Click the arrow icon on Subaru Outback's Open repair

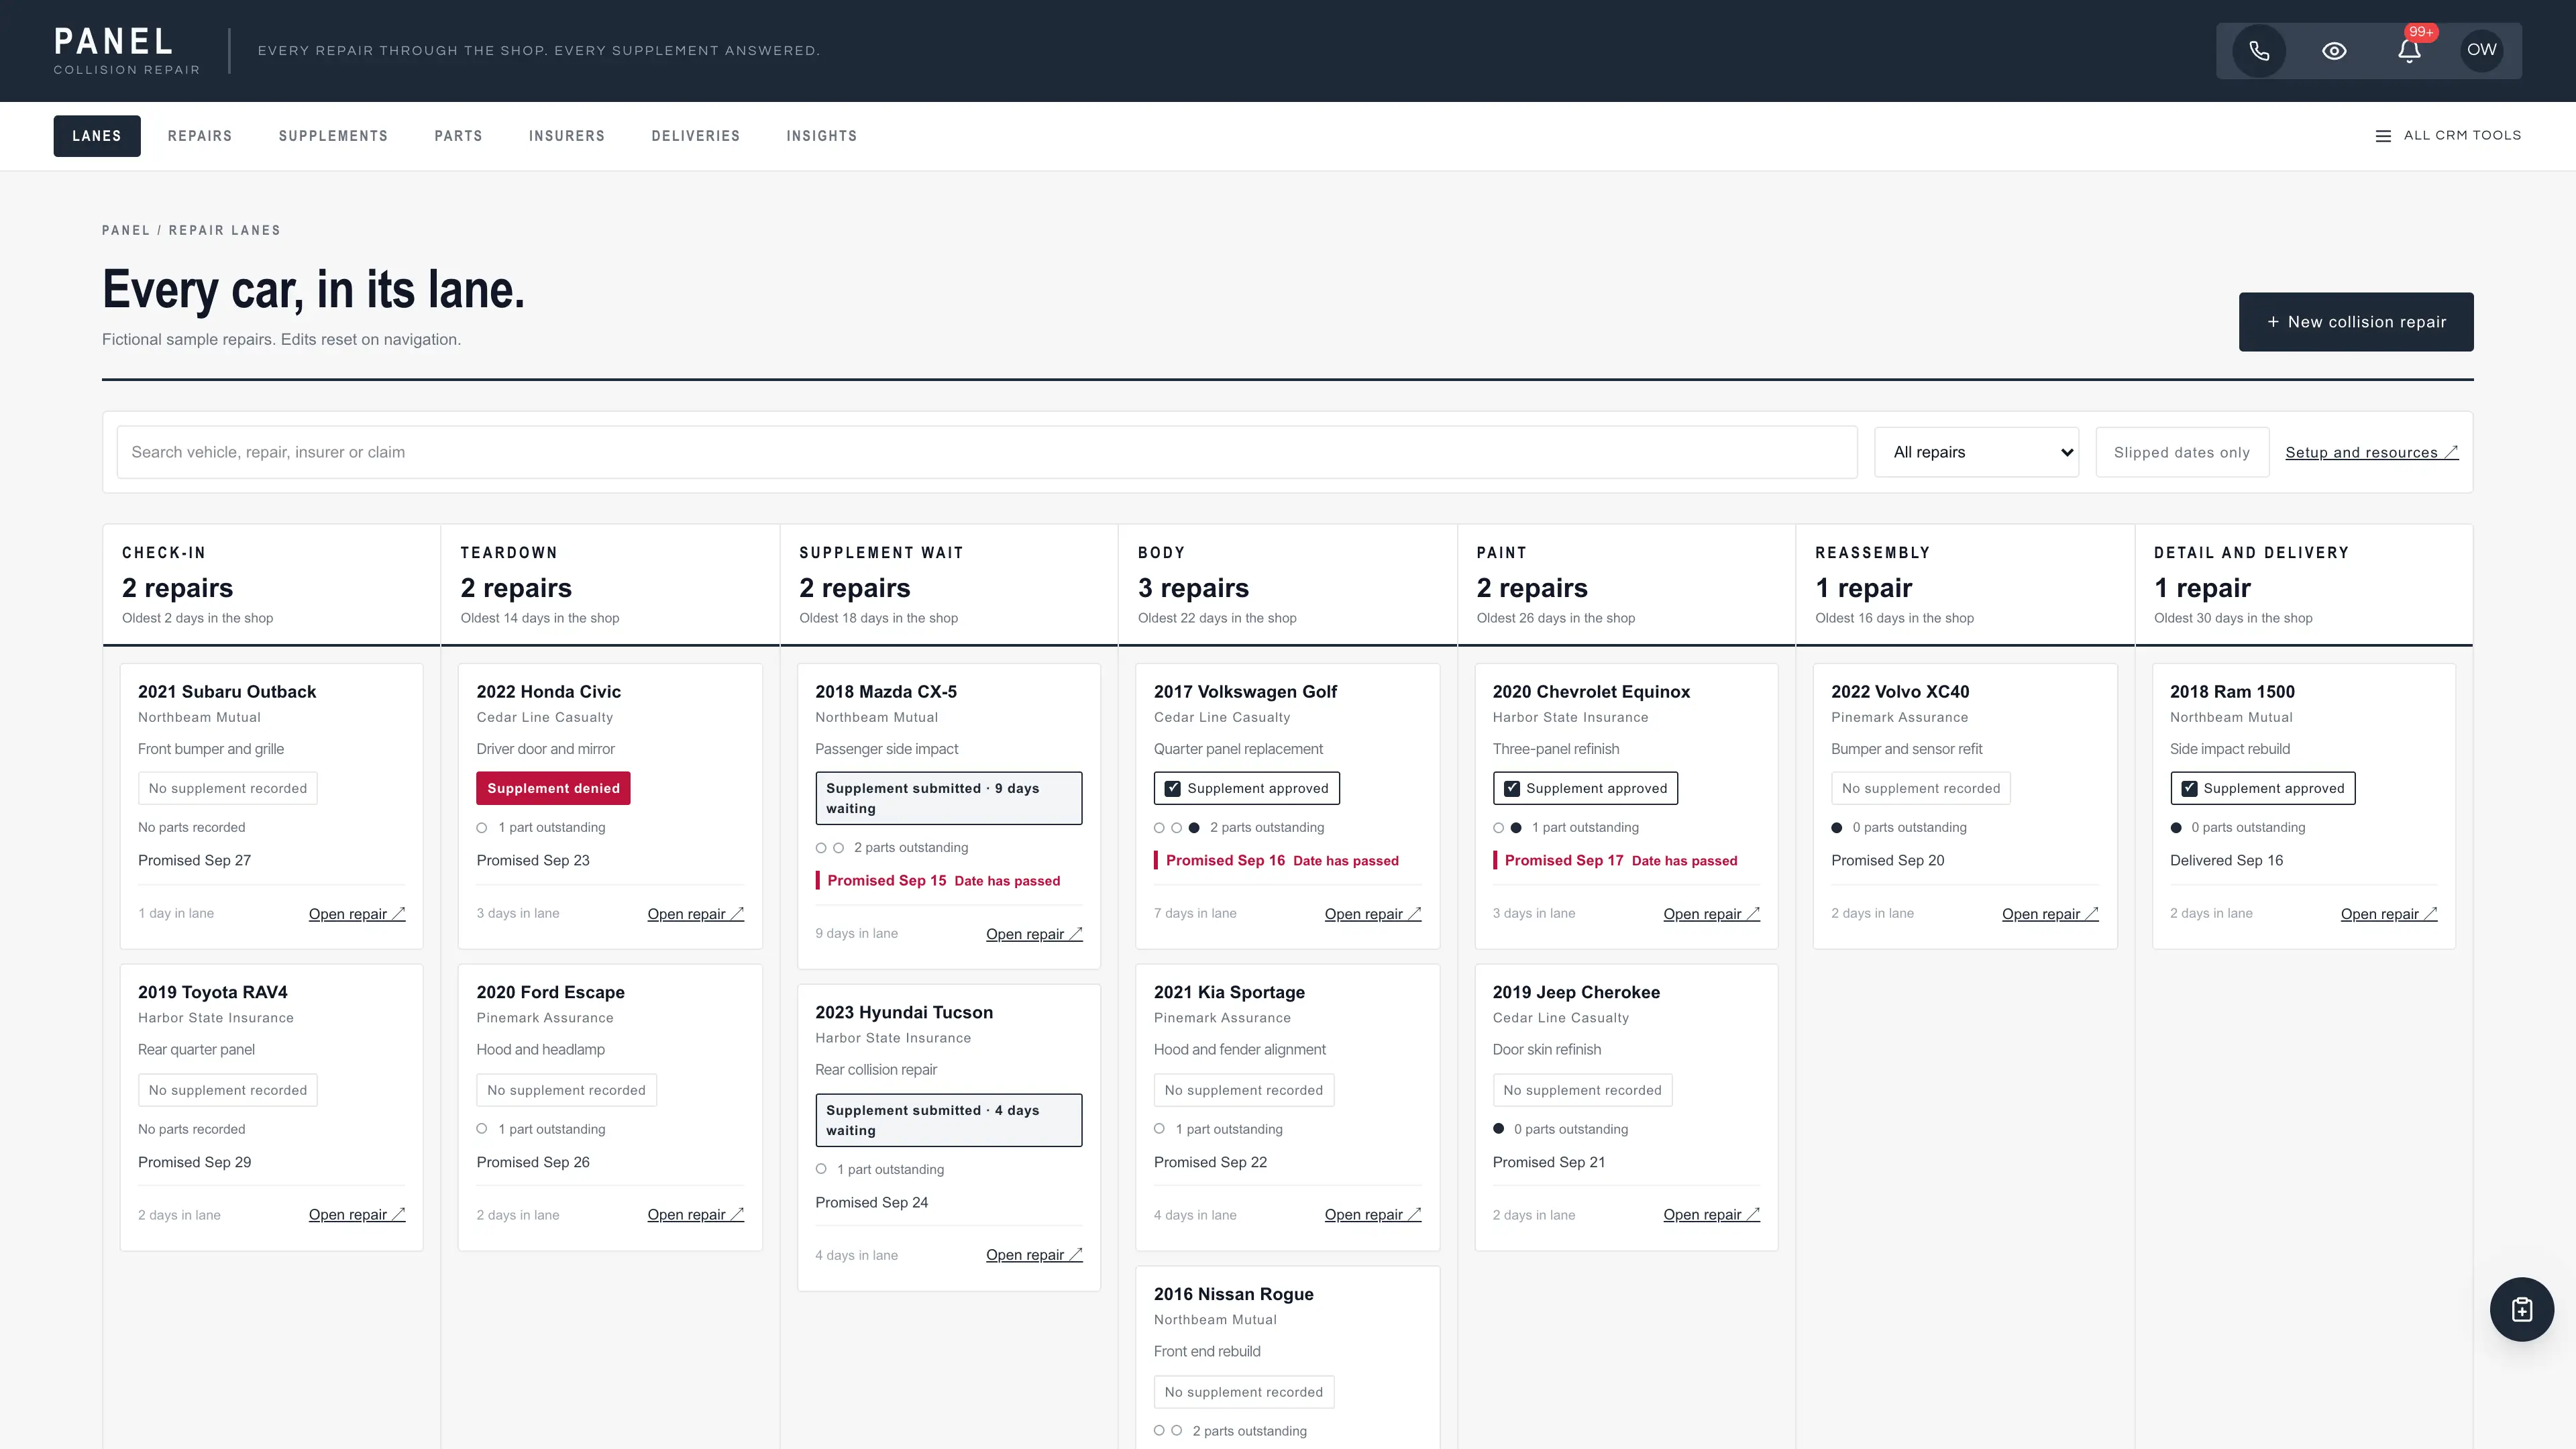(x=398, y=913)
